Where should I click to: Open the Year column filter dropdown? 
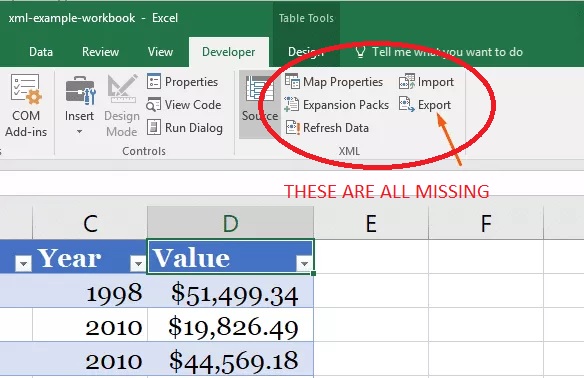[x=138, y=263]
